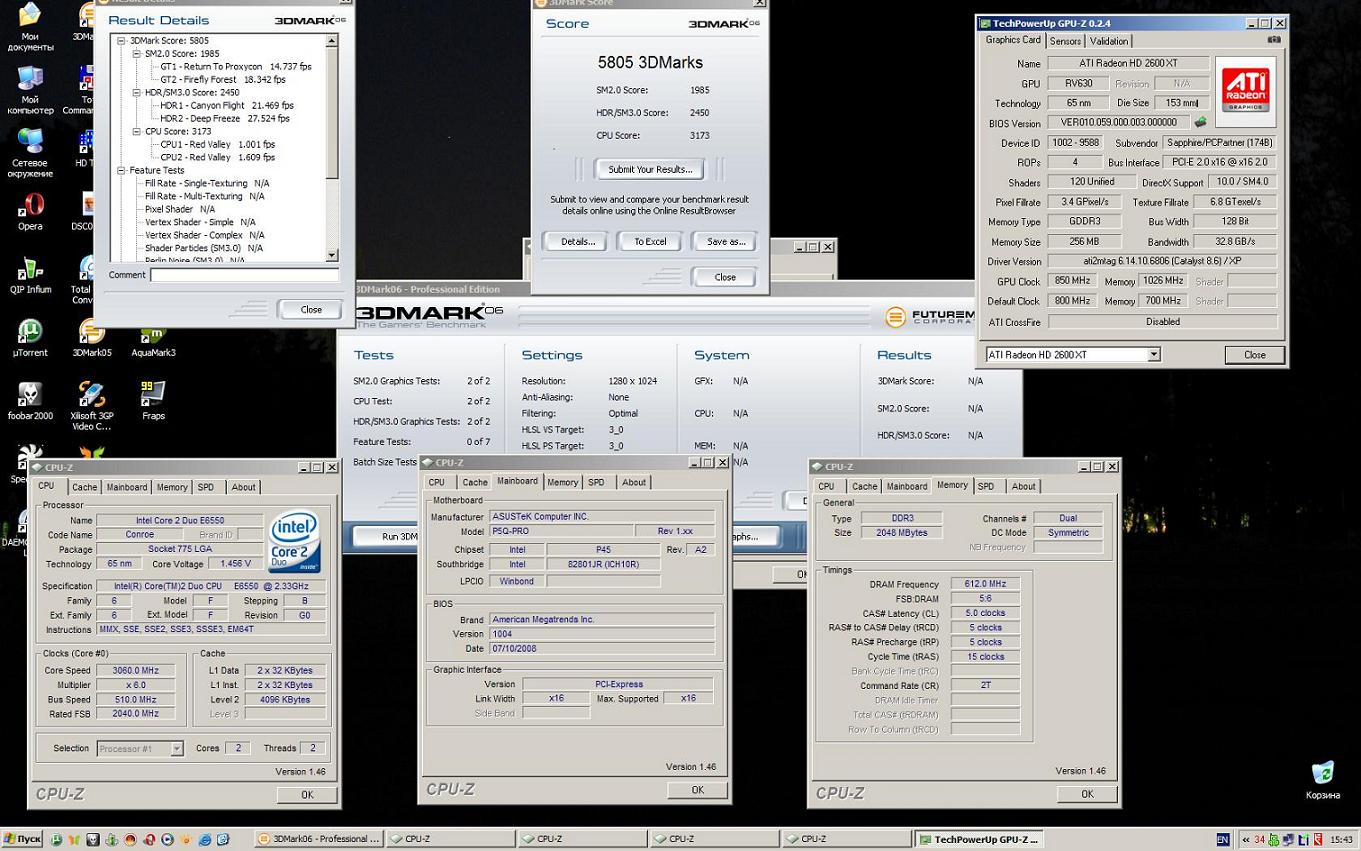Open the Processor #1 selection dropdown

[176, 748]
